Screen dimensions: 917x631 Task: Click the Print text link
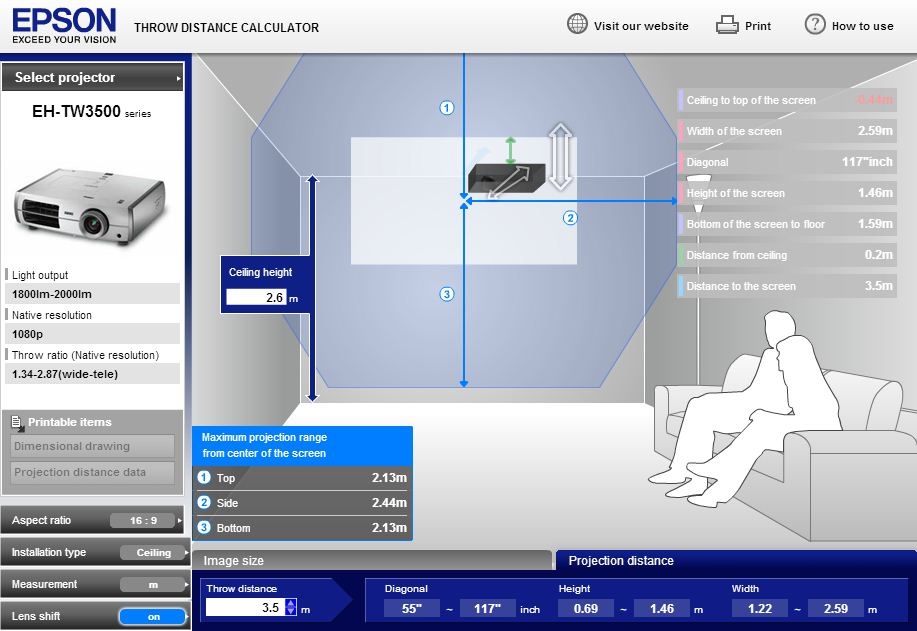point(758,26)
